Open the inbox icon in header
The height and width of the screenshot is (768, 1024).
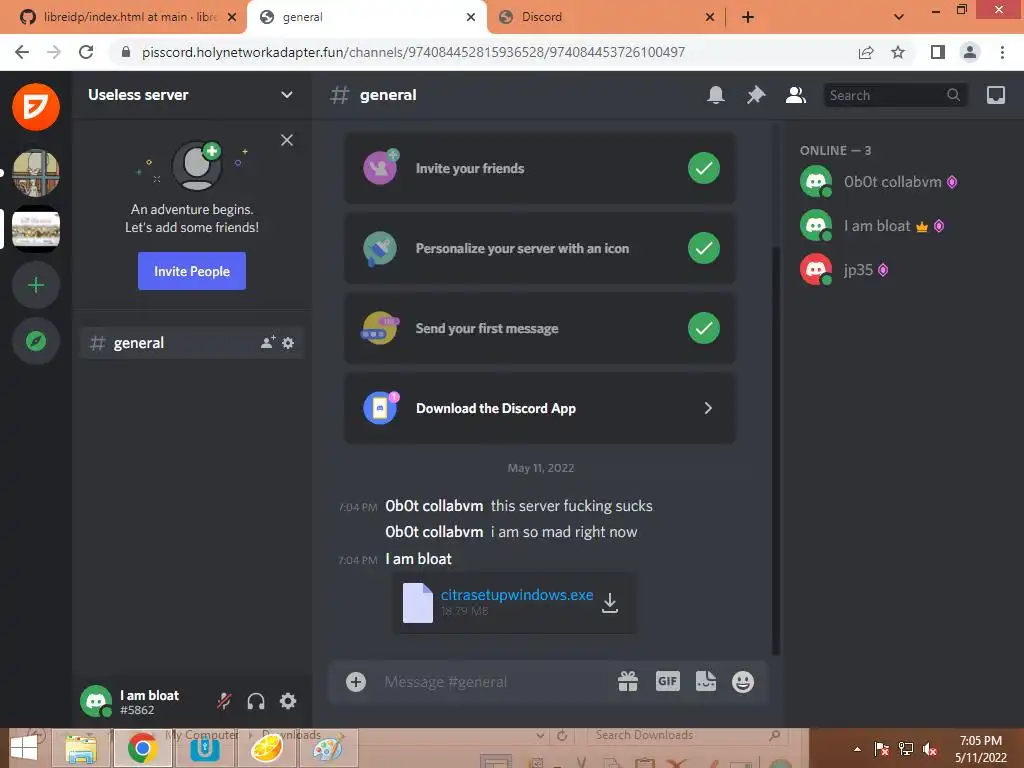pyautogui.click(x=996, y=95)
